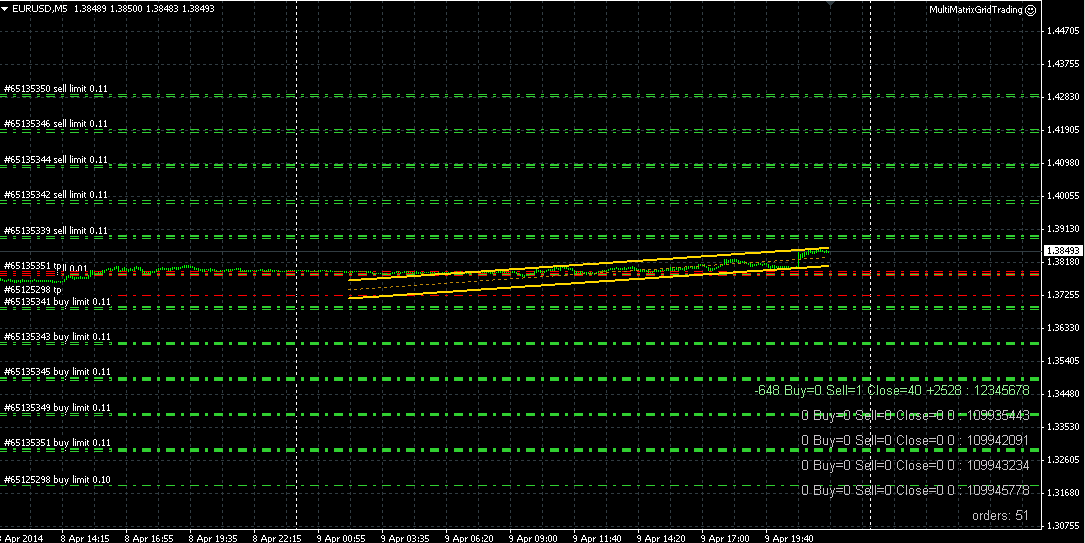
Task: Click the orders: 51 counter text
Action: pyautogui.click(x=1001, y=515)
